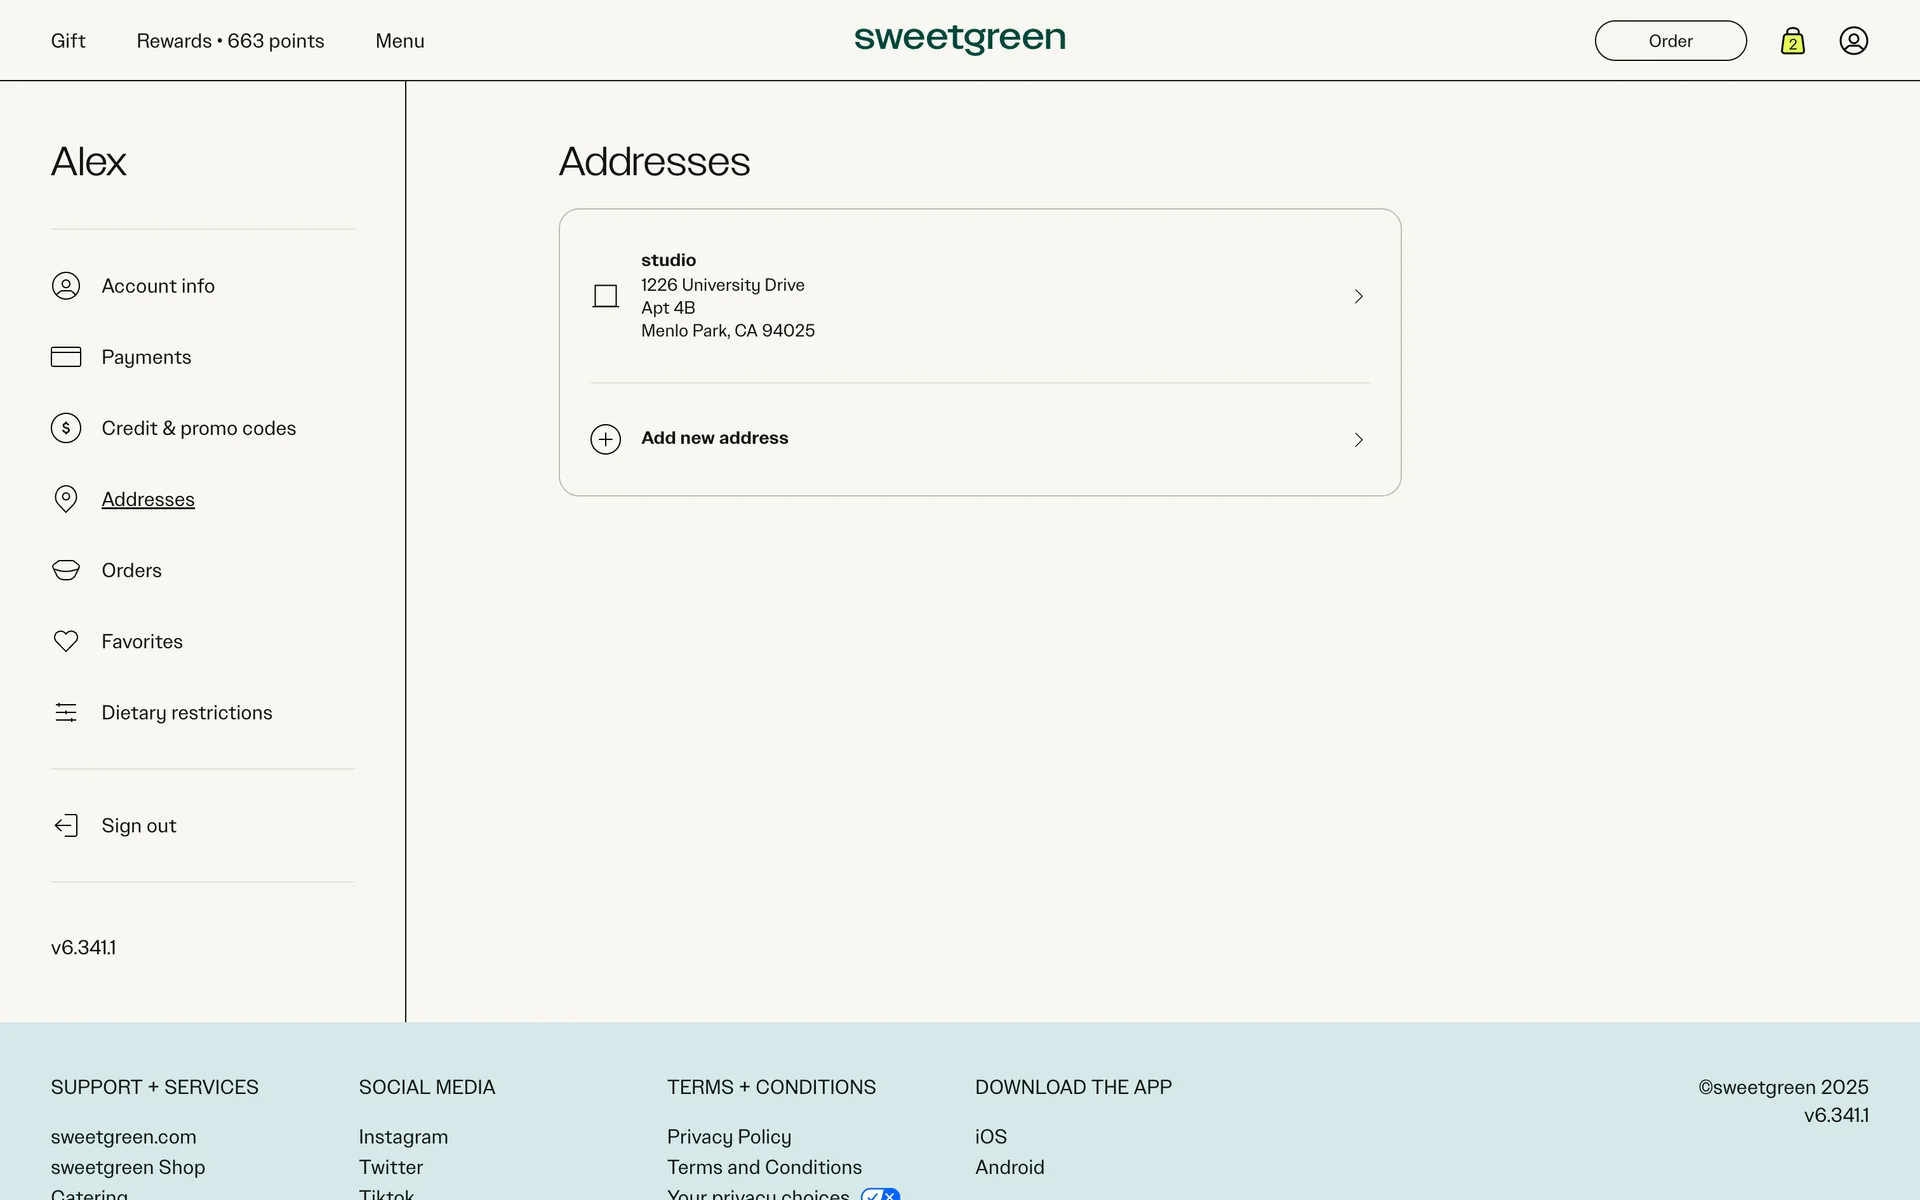
Task: Click the user profile icon in header
Action: (1853, 41)
